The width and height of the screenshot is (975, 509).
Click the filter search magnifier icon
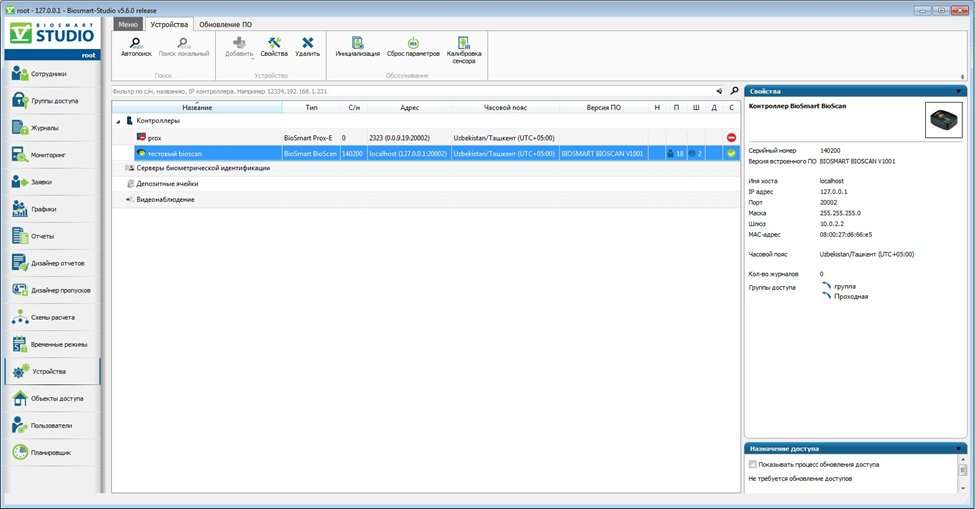pos(734,91)
